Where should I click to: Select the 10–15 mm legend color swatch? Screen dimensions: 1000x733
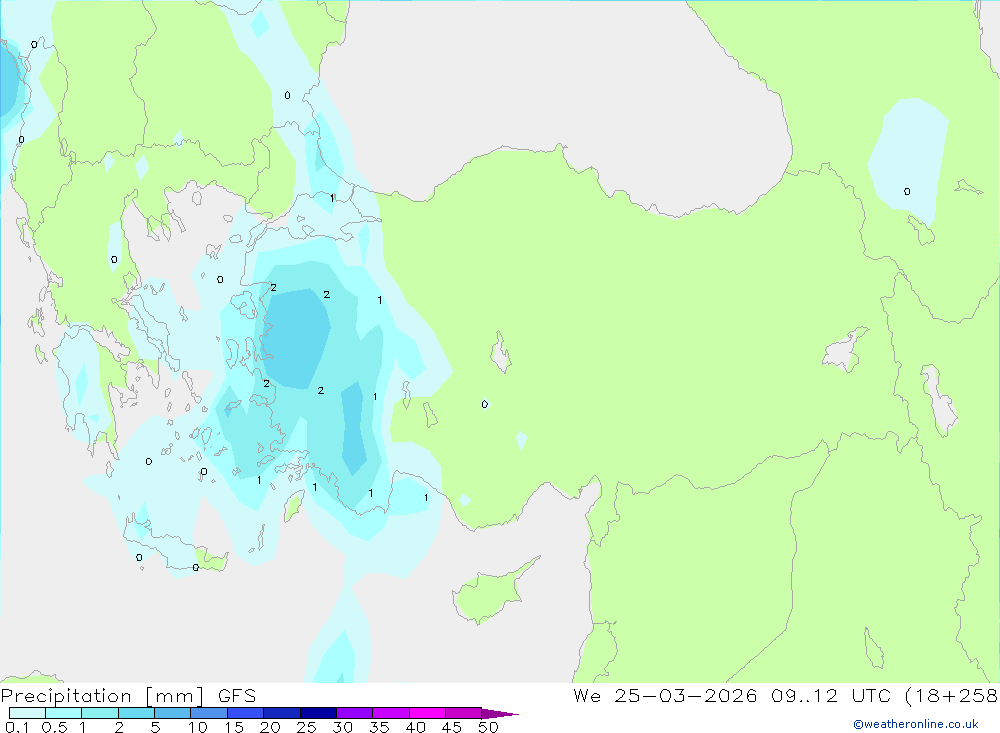(209, 713)
